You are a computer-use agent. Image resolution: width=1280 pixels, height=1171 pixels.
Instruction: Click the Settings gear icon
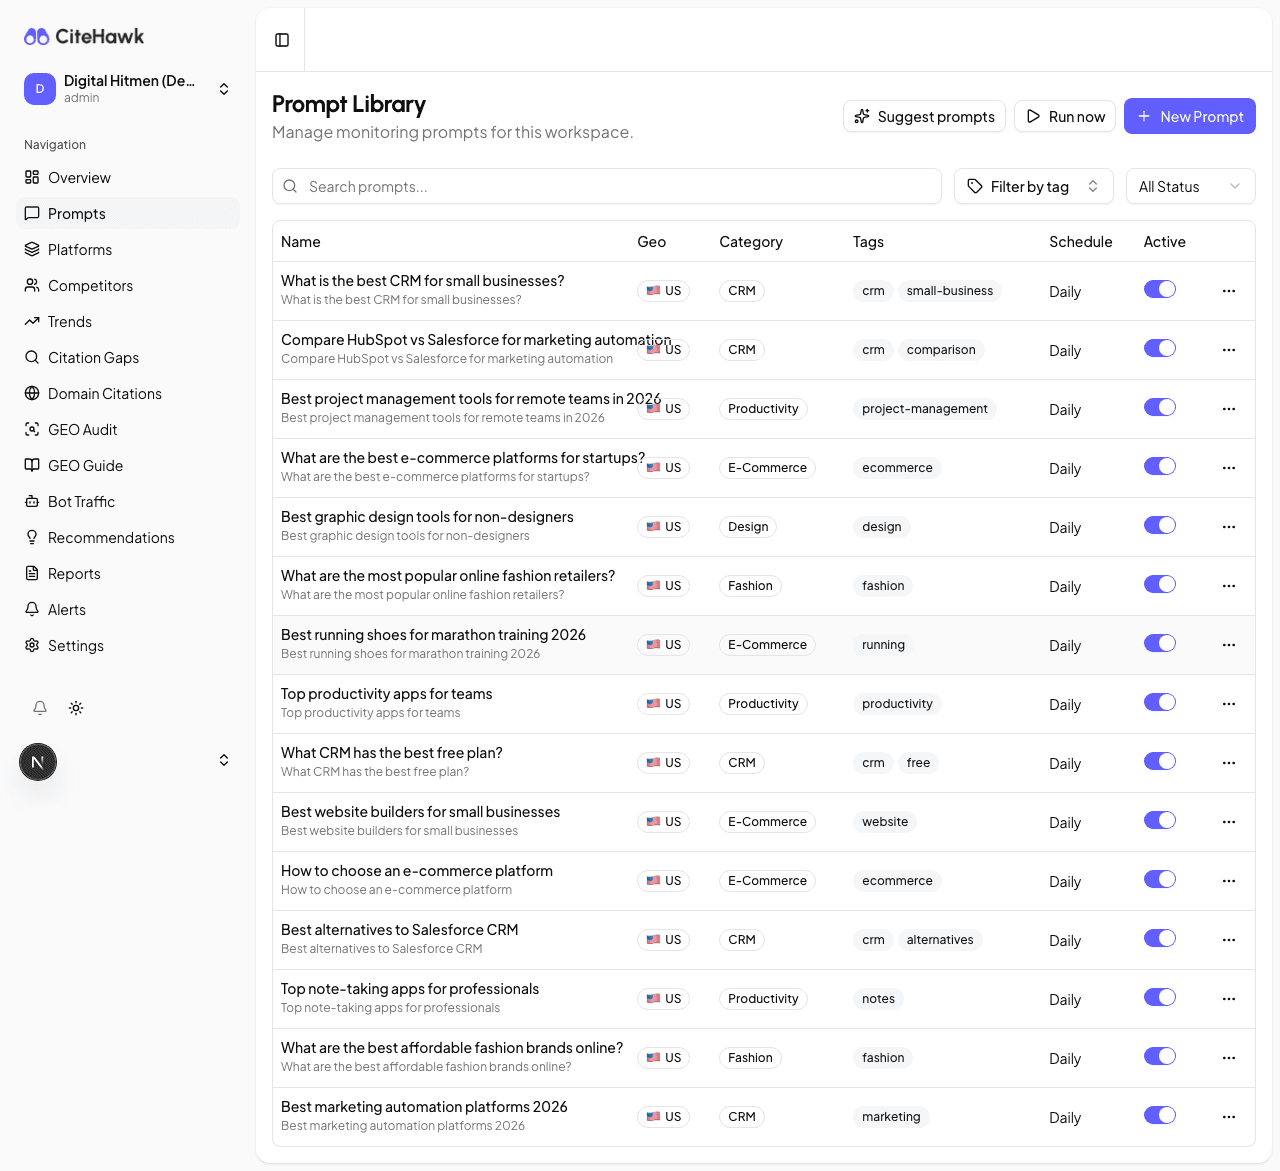[32, 645]
